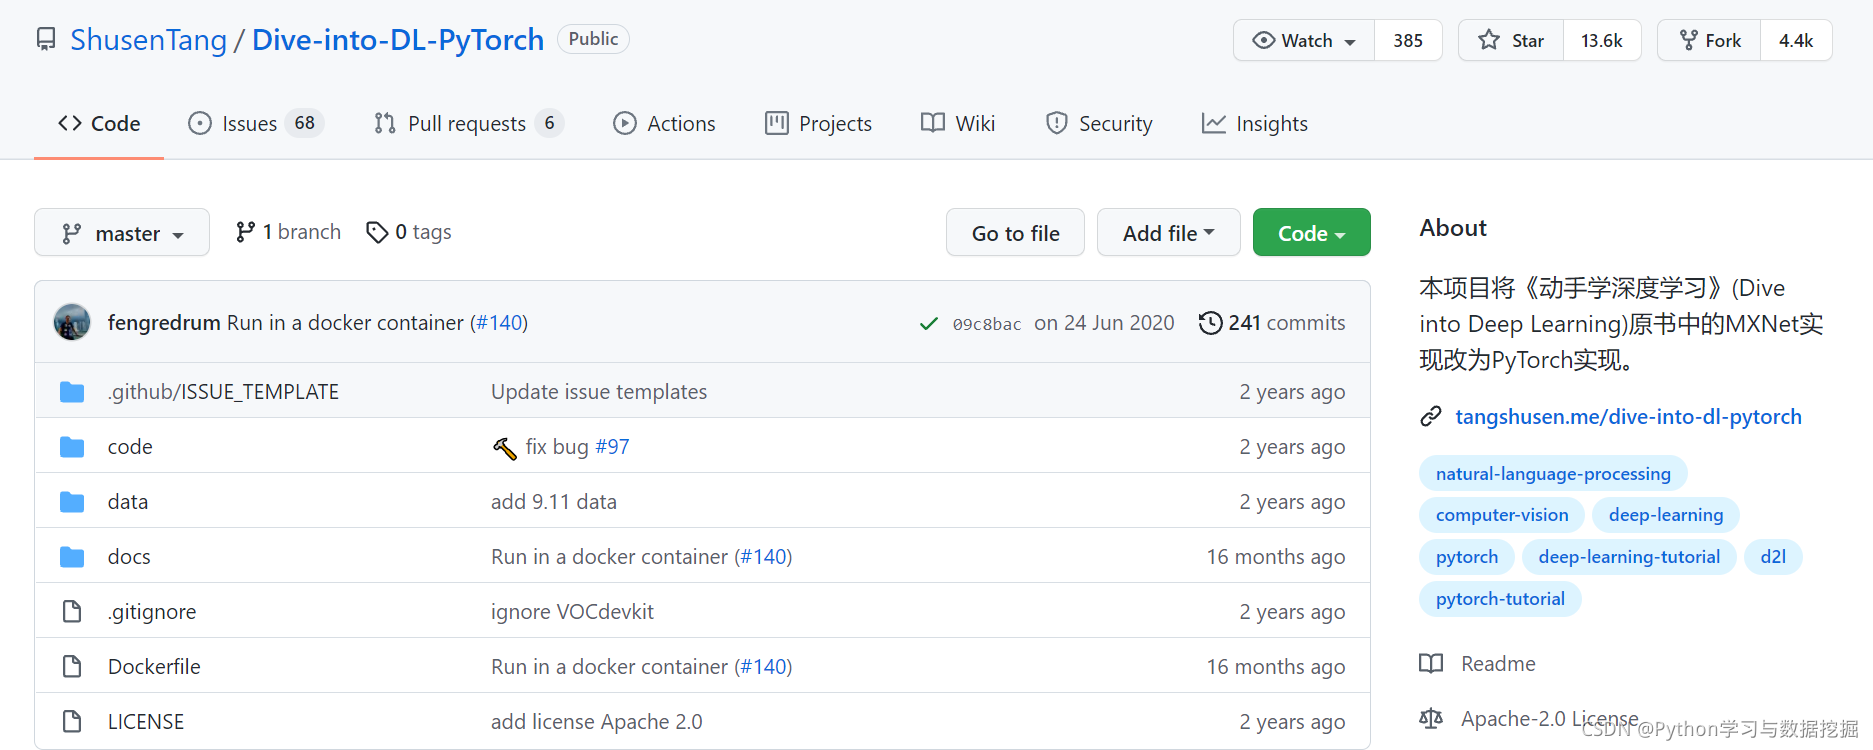
Task: Open the 1 branch link
Action: tap(288, 232)
